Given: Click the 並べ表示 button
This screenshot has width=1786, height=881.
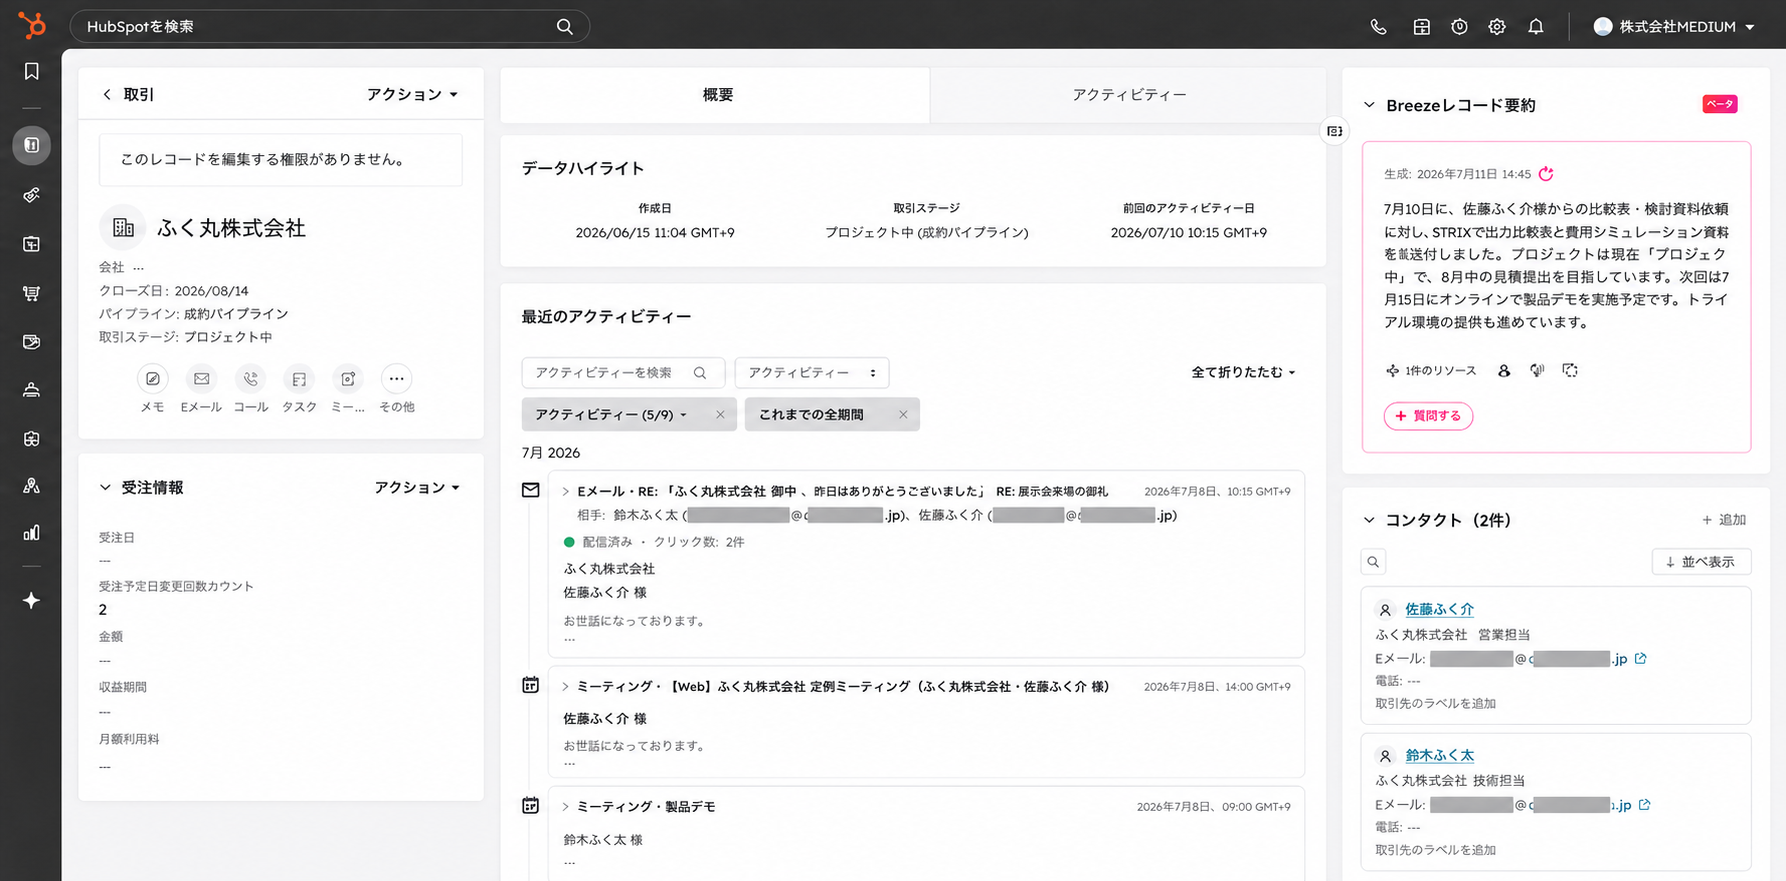Looking at the screenshot, I should click(1701, 562).
